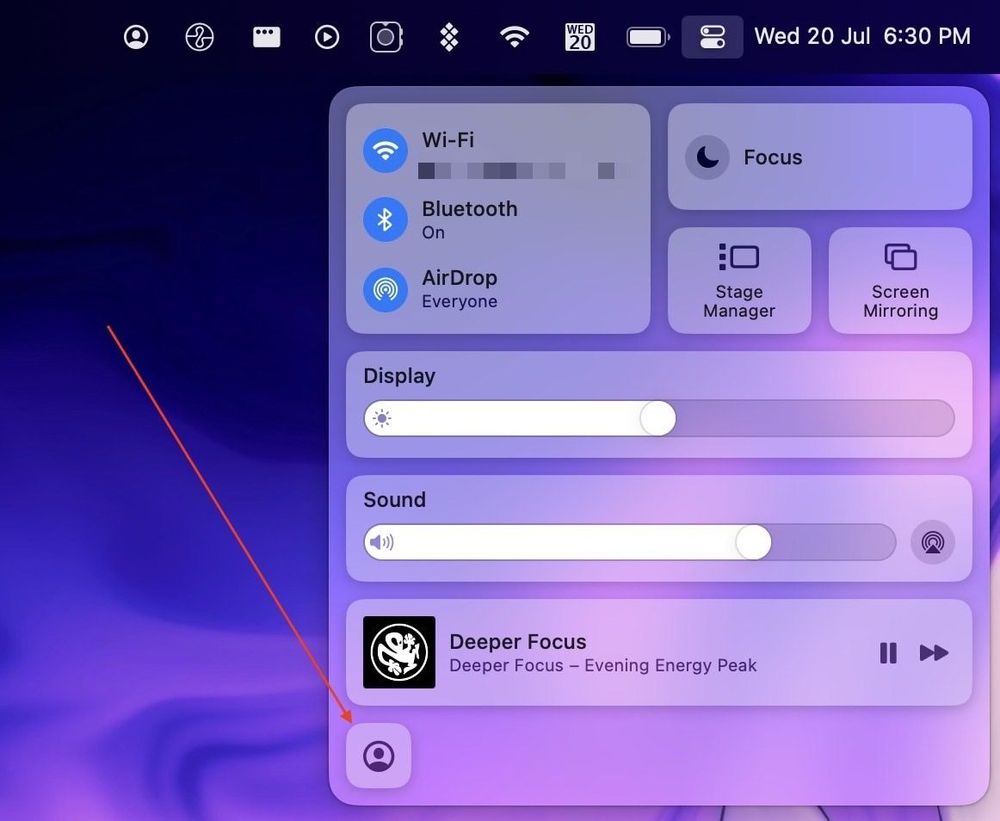Open the user profile icon below Control Center

click(x=378, y=756)
